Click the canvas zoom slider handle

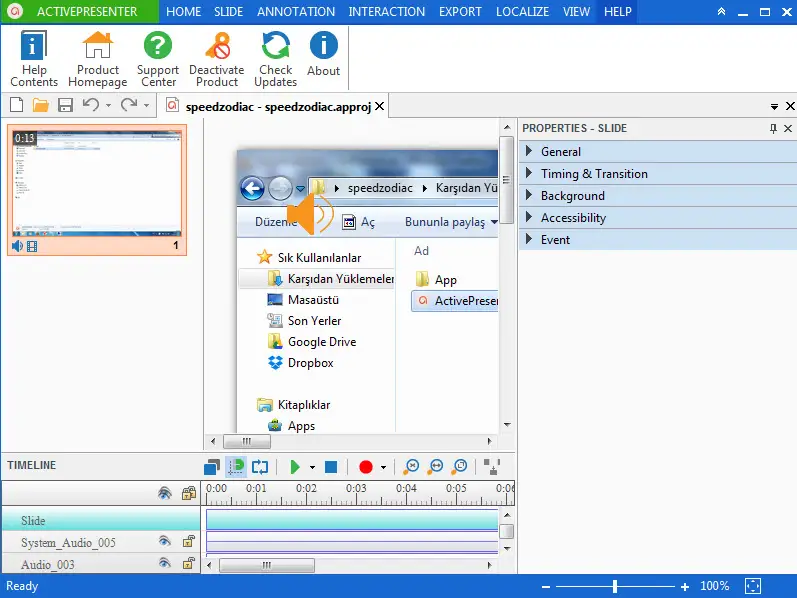(x=615, y=586)
